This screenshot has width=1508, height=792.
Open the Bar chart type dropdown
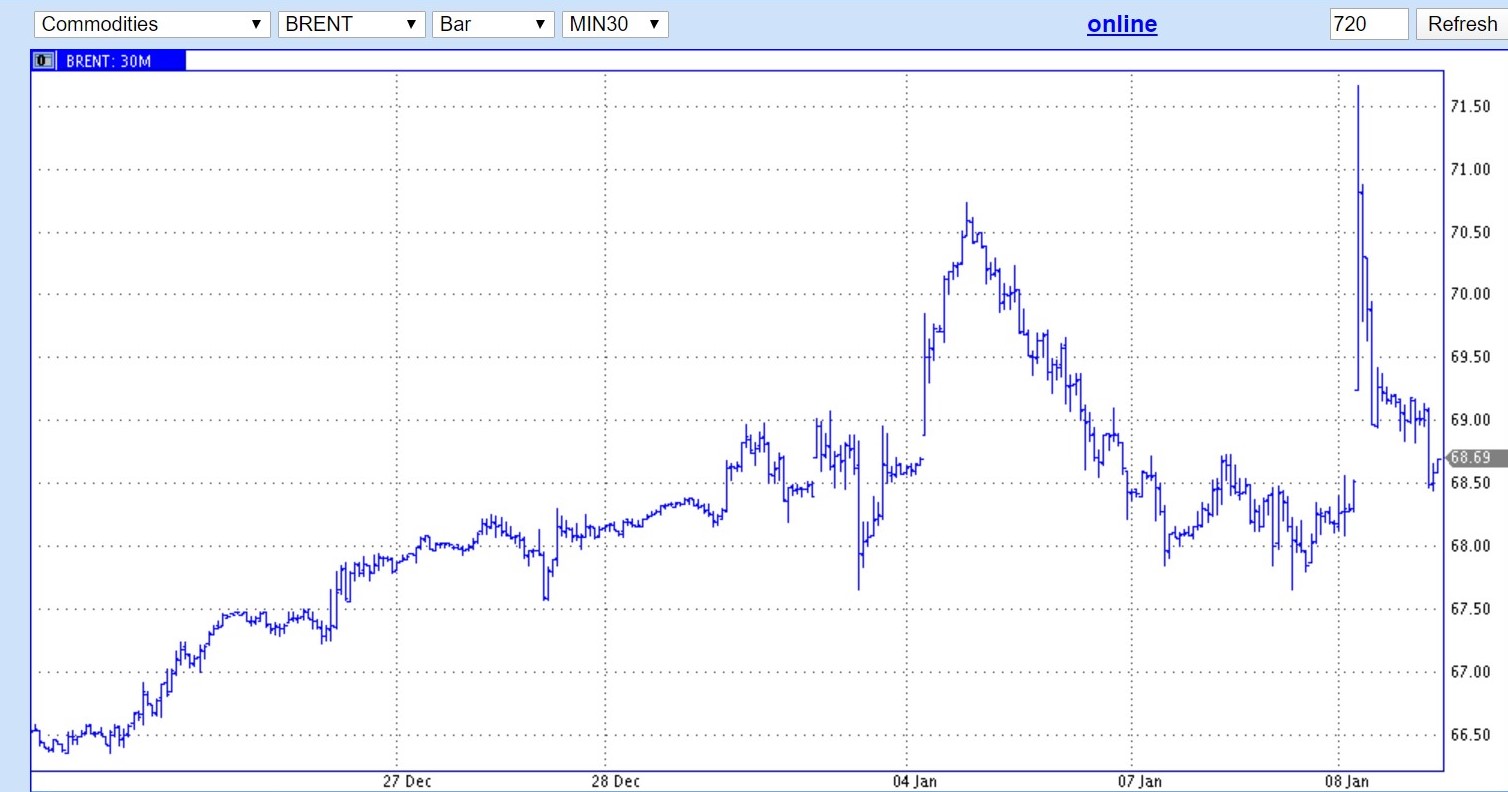point(492,24)
